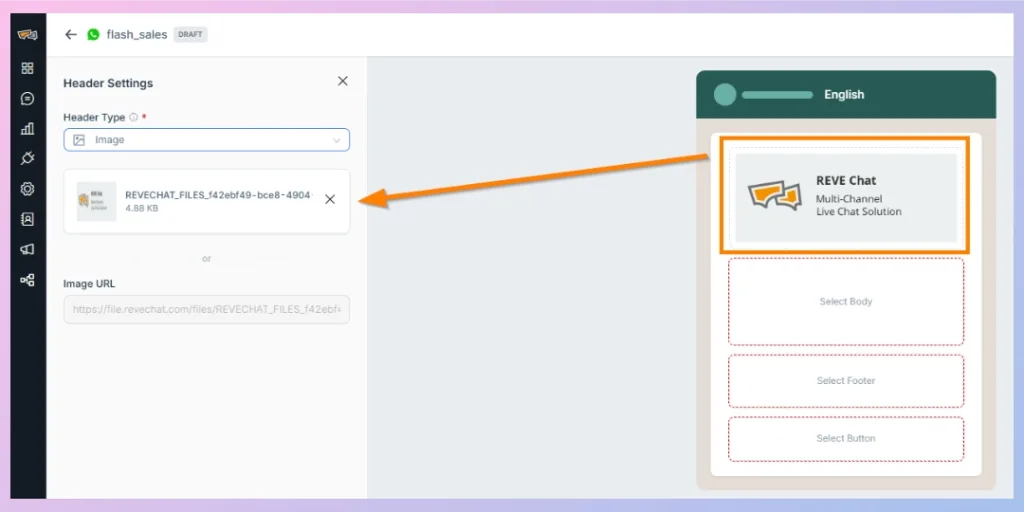
Task: Open the settings gear icon in sidebar
Action: 27,189
